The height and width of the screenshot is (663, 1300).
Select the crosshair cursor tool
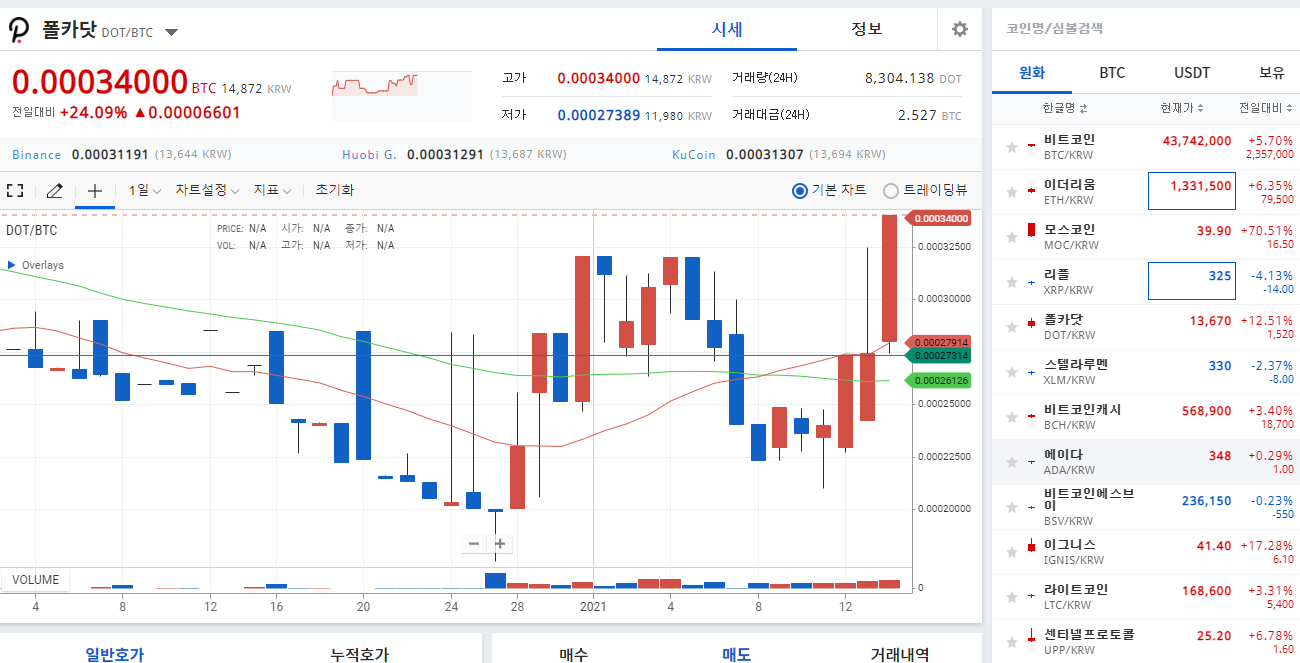95,190
